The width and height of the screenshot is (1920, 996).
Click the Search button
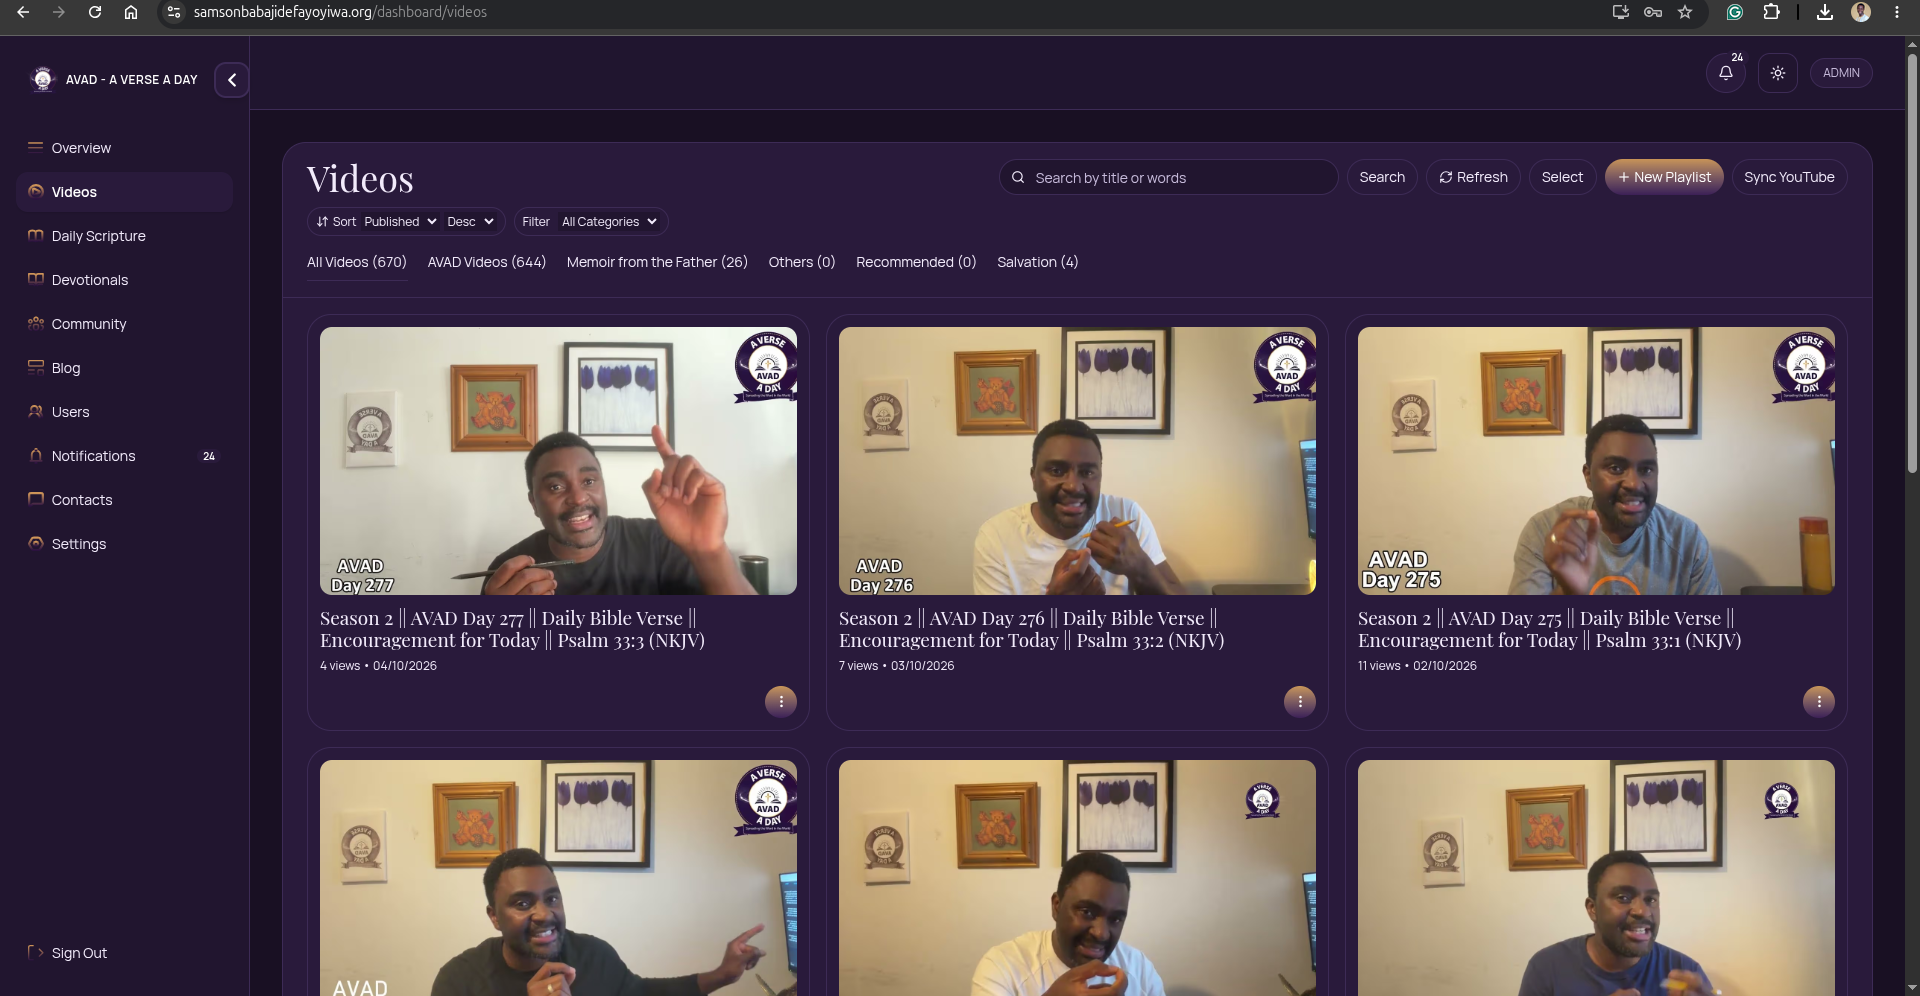[x=1382, y=177]
